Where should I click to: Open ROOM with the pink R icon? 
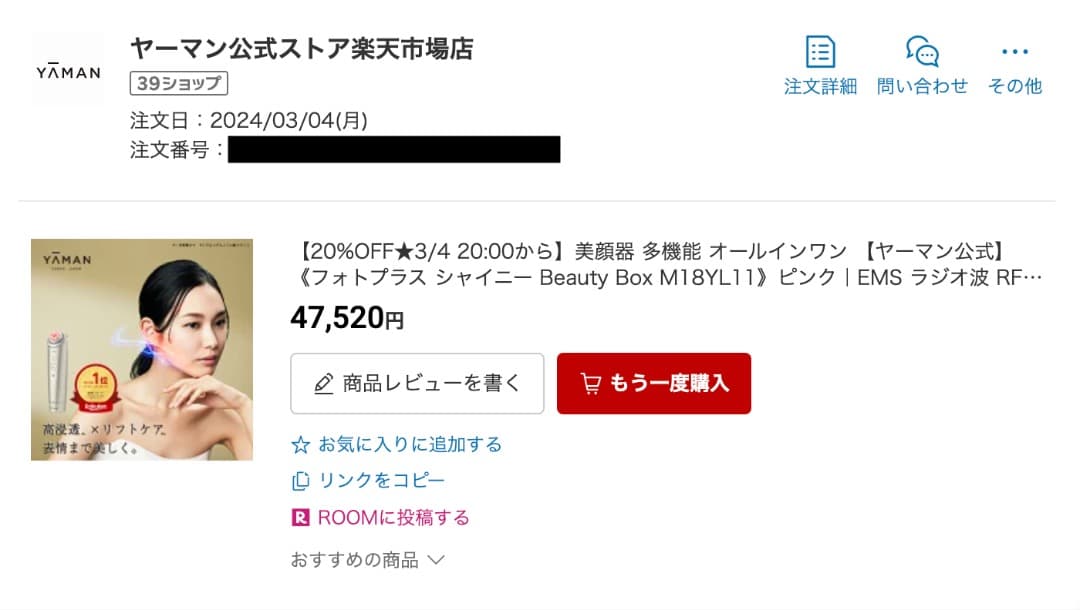tap(299, 517)
